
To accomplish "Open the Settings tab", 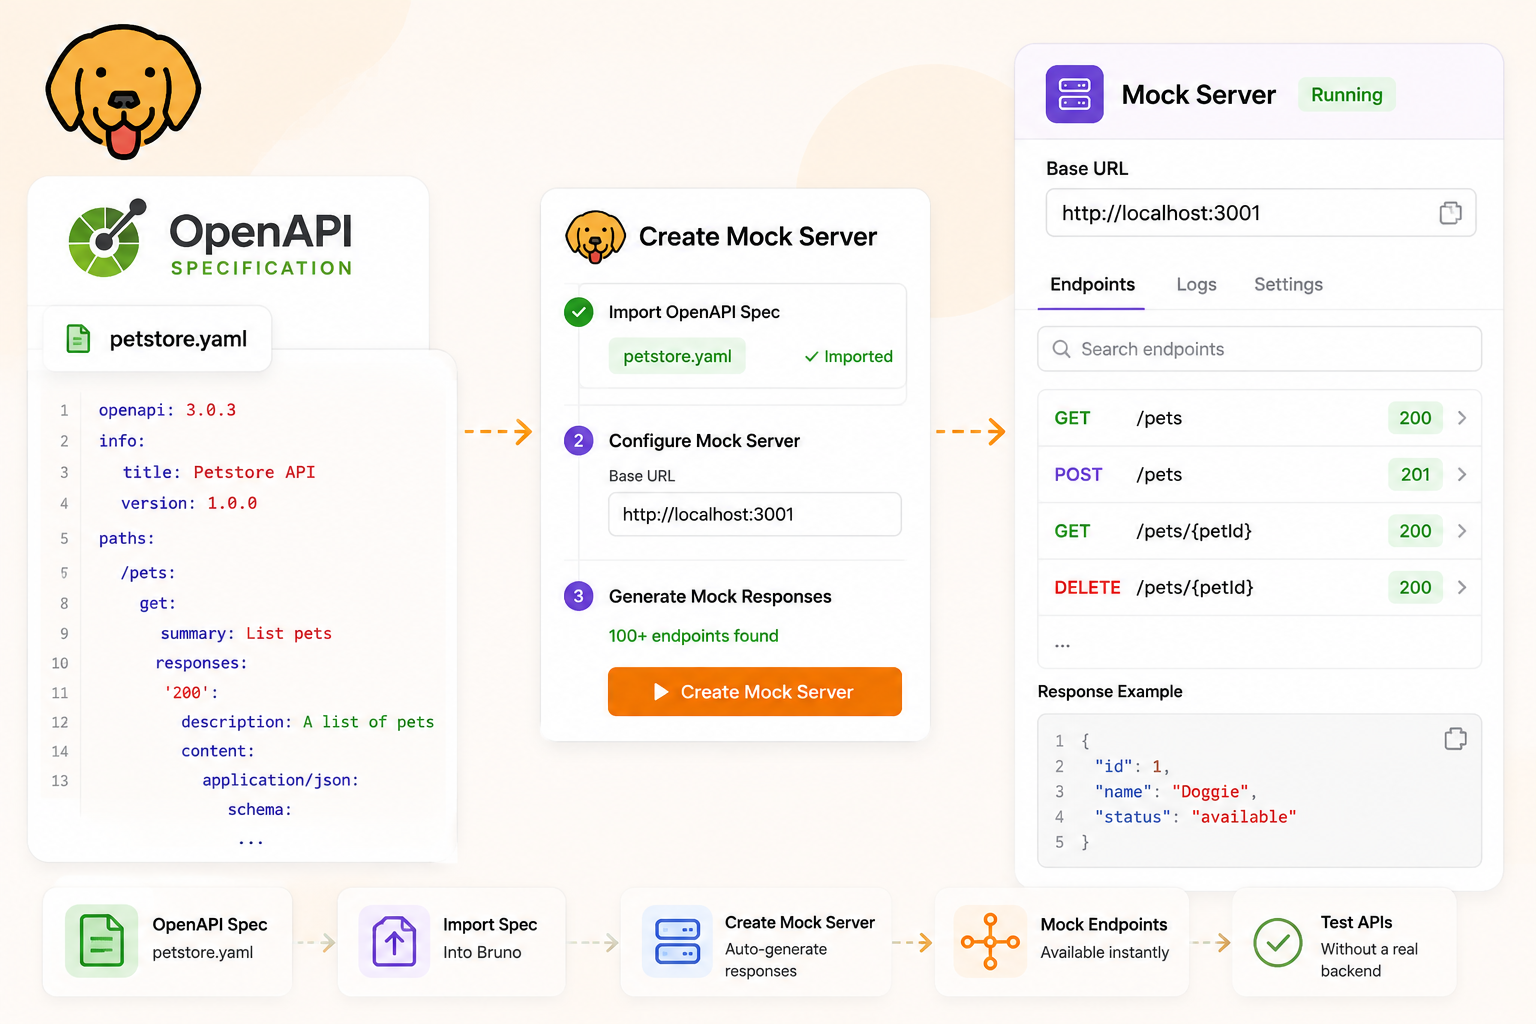I will click(1288, 285).
